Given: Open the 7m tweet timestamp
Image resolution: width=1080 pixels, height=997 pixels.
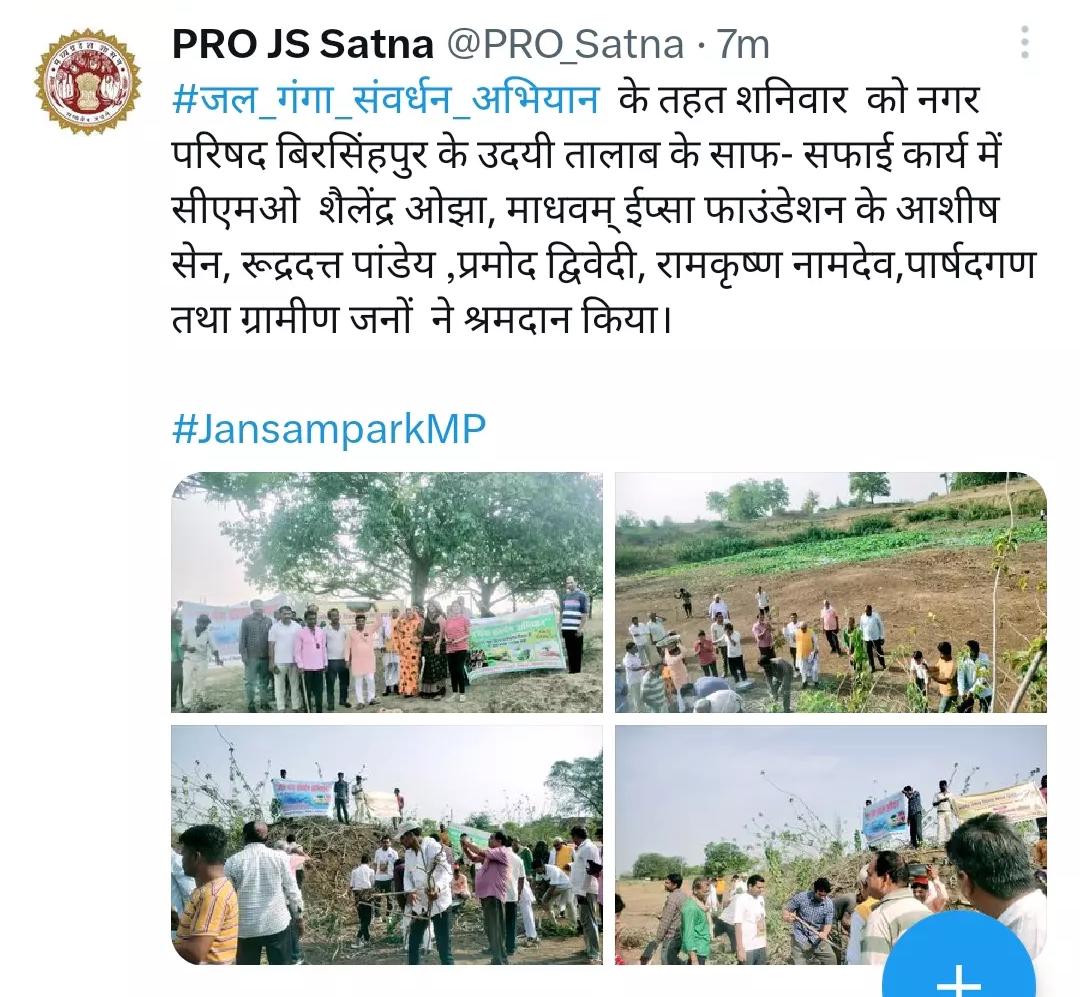Looking at the screenshot, I should [x=742, y=45].
